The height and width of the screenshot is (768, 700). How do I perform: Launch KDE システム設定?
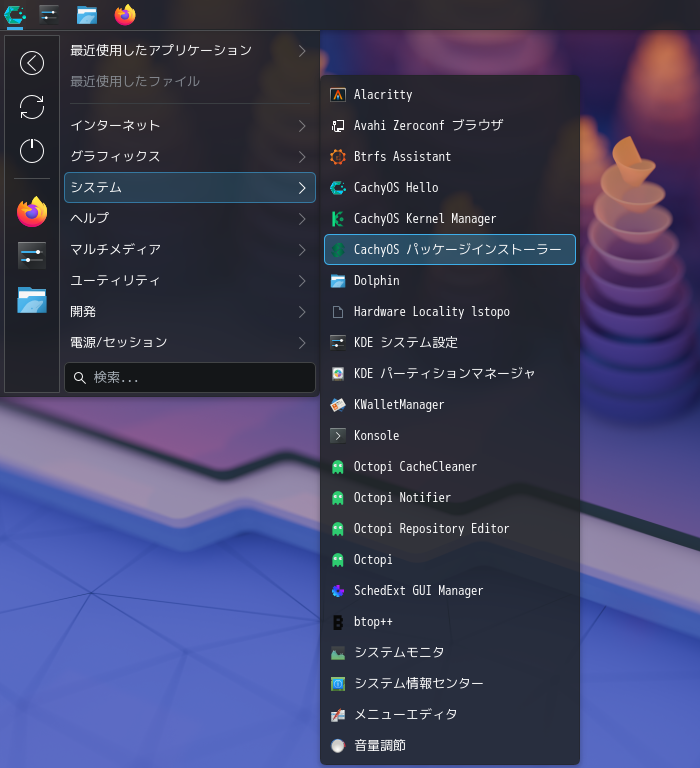click(x=450, y=342)
